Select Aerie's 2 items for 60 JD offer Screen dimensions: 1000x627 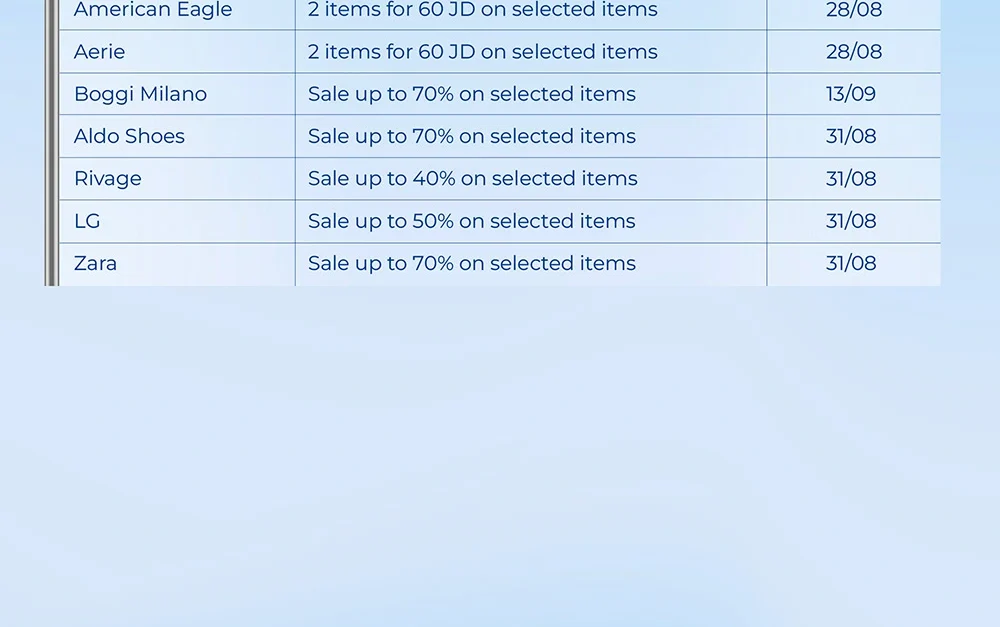[x=483, y=52]
